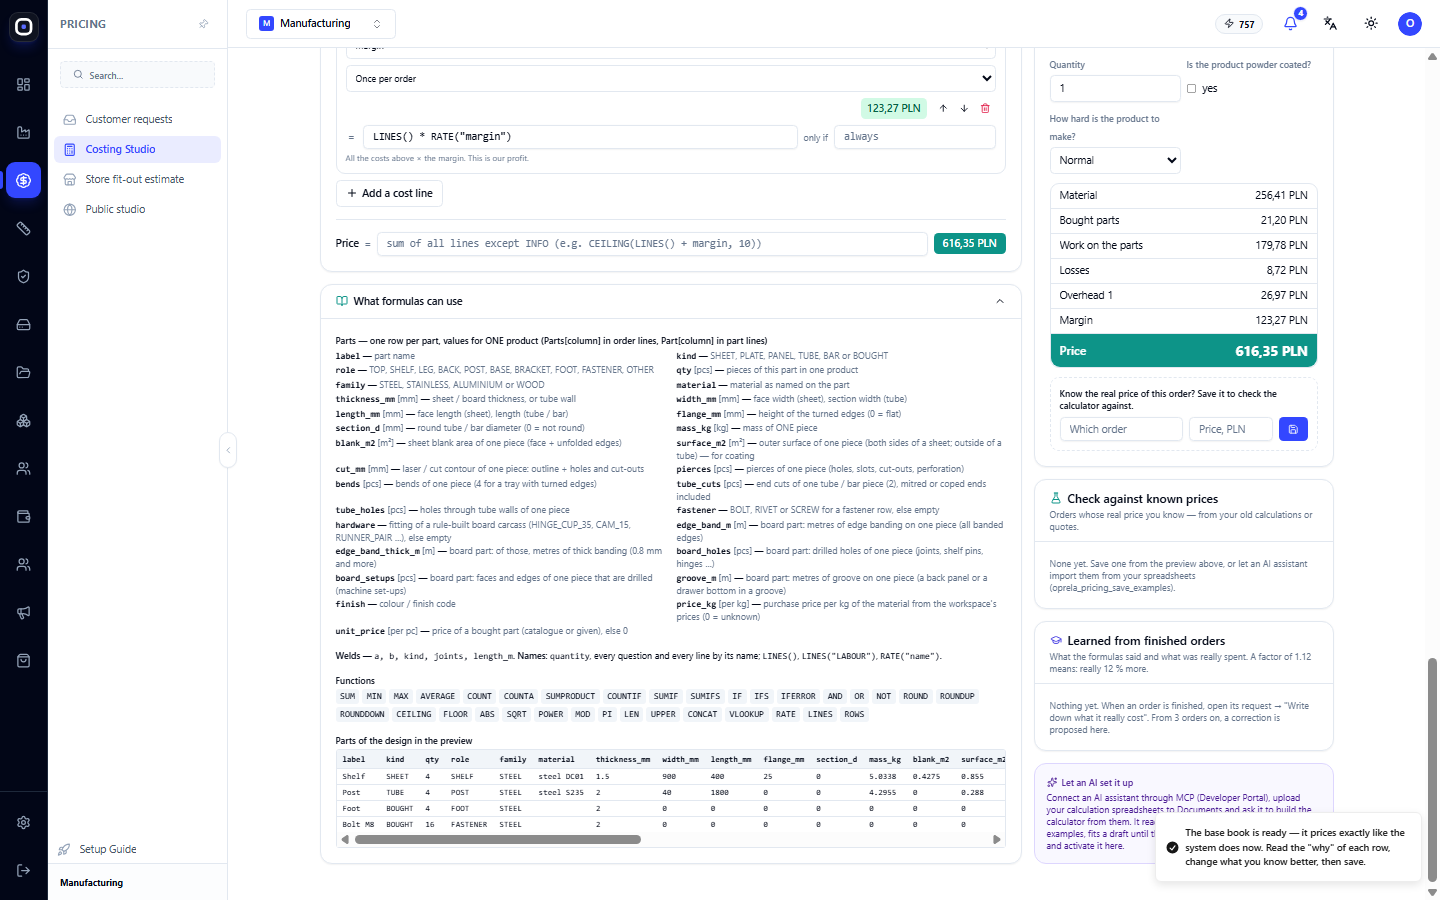The width and height of the screenshot is (1440, 900).
Task: Click the 'Which order' input field
Action: (1121, 429)
